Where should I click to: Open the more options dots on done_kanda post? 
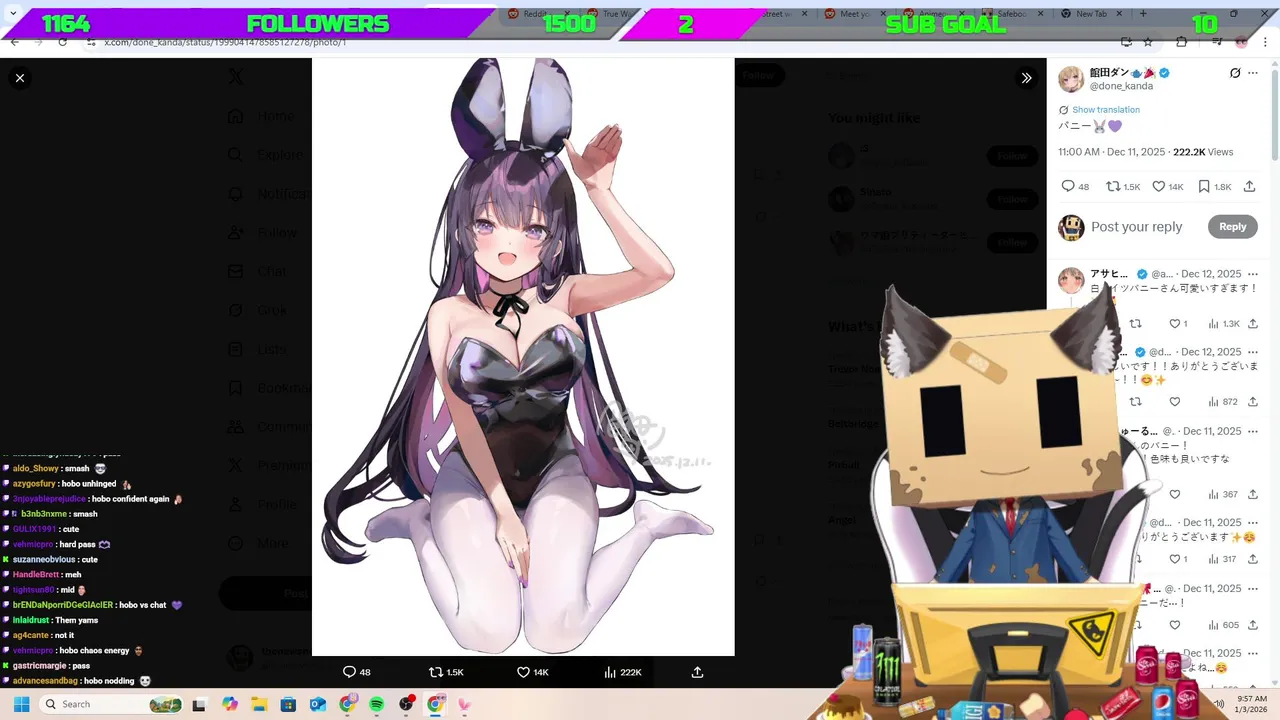[1253, 73]
